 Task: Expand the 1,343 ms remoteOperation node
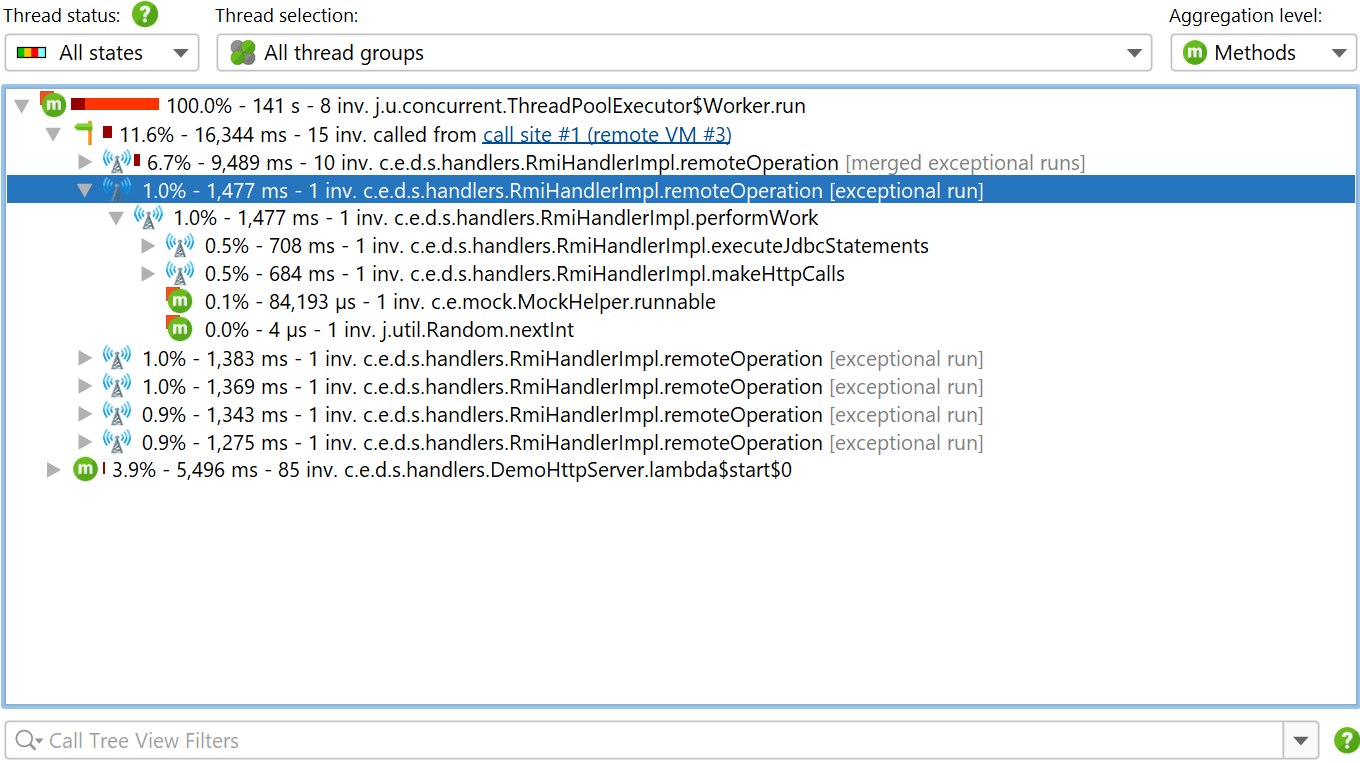point(85,414)
